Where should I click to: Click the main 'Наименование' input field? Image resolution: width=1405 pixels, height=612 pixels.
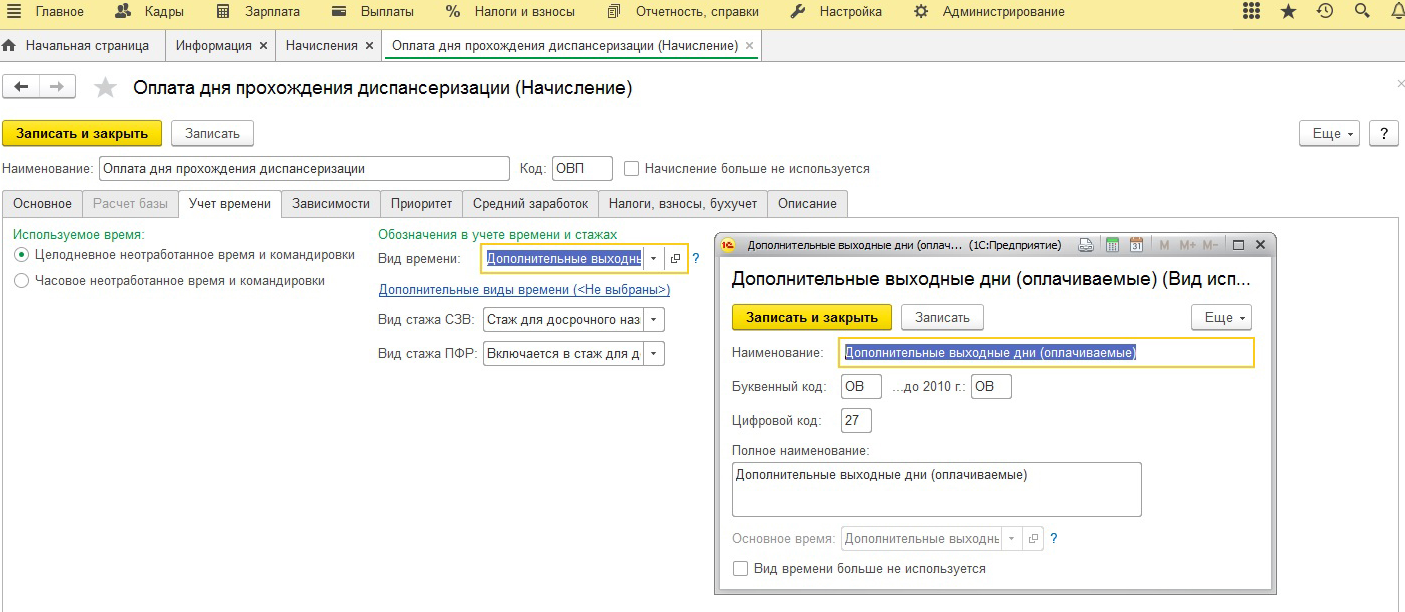click(305, 169)
